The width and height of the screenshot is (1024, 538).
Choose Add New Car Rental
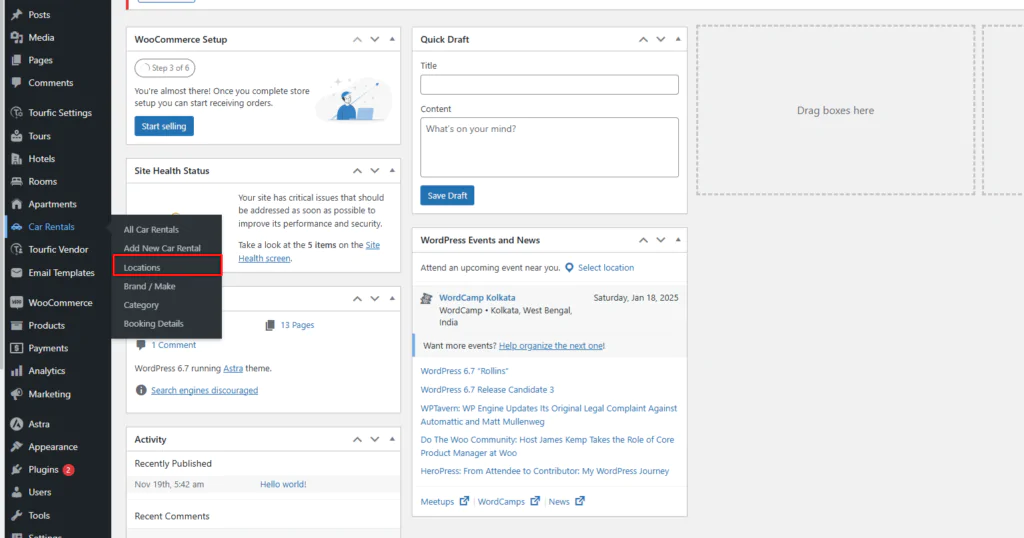[162, 248]
